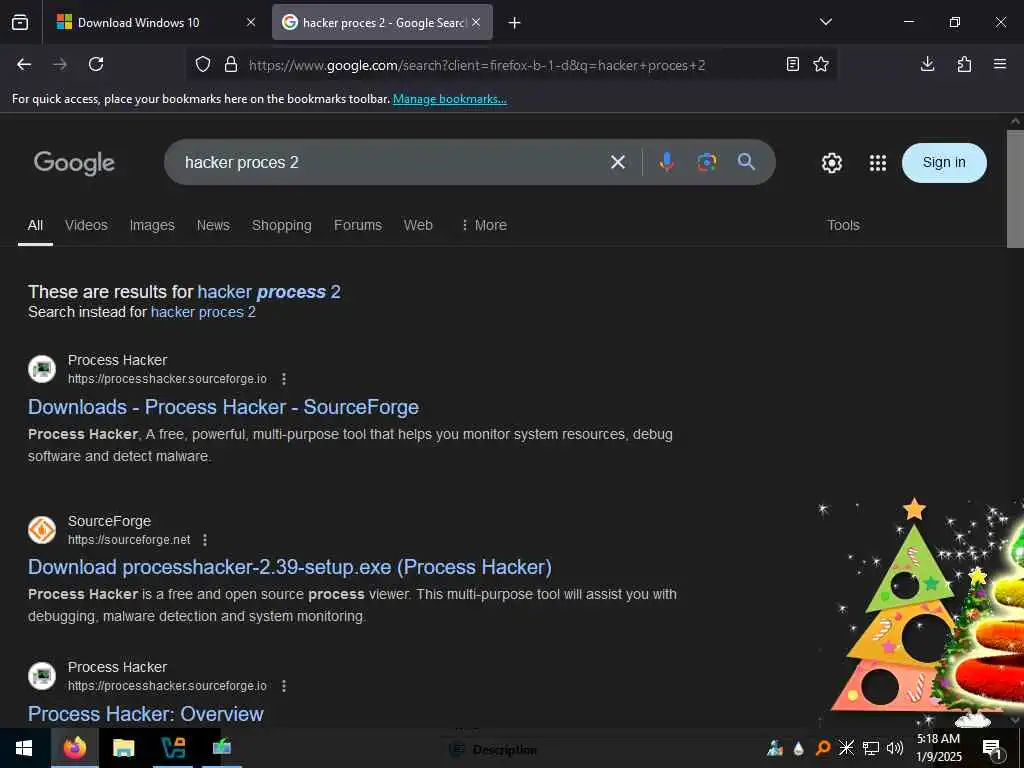Expand the More search filters menu

point(484,225)
